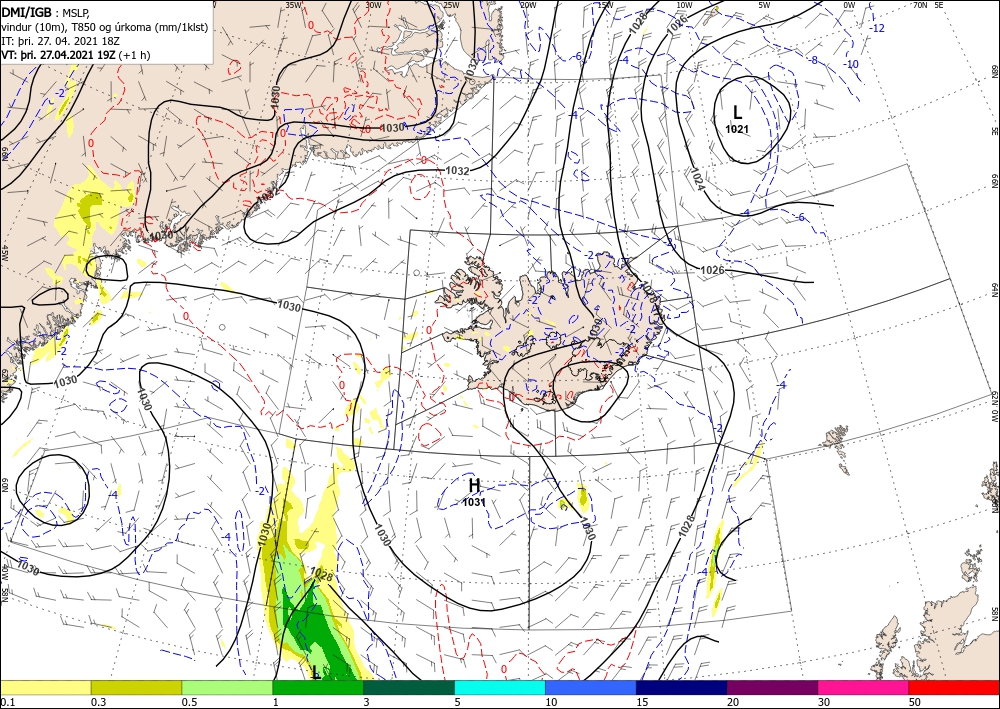Click the "L" low-pressure marker above 1021
This screenshot has height=709, width=1000.
[737, 113]
